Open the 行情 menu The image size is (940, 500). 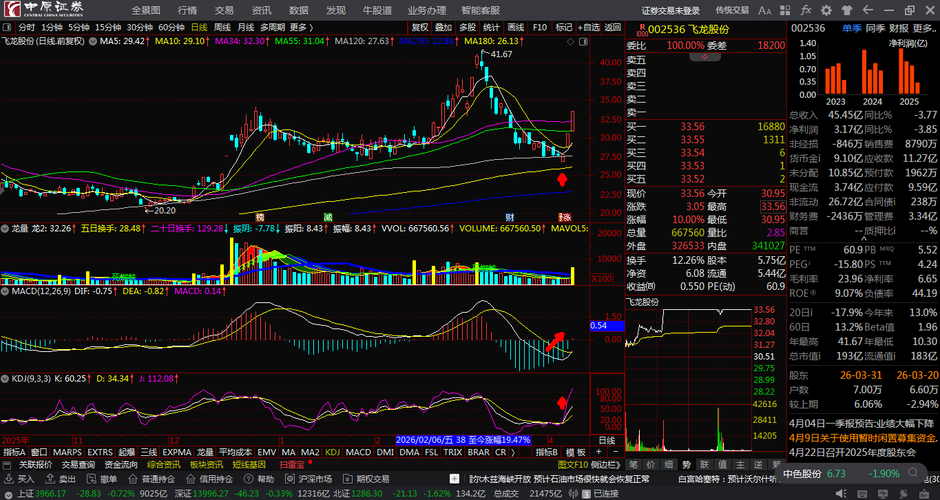187,10
